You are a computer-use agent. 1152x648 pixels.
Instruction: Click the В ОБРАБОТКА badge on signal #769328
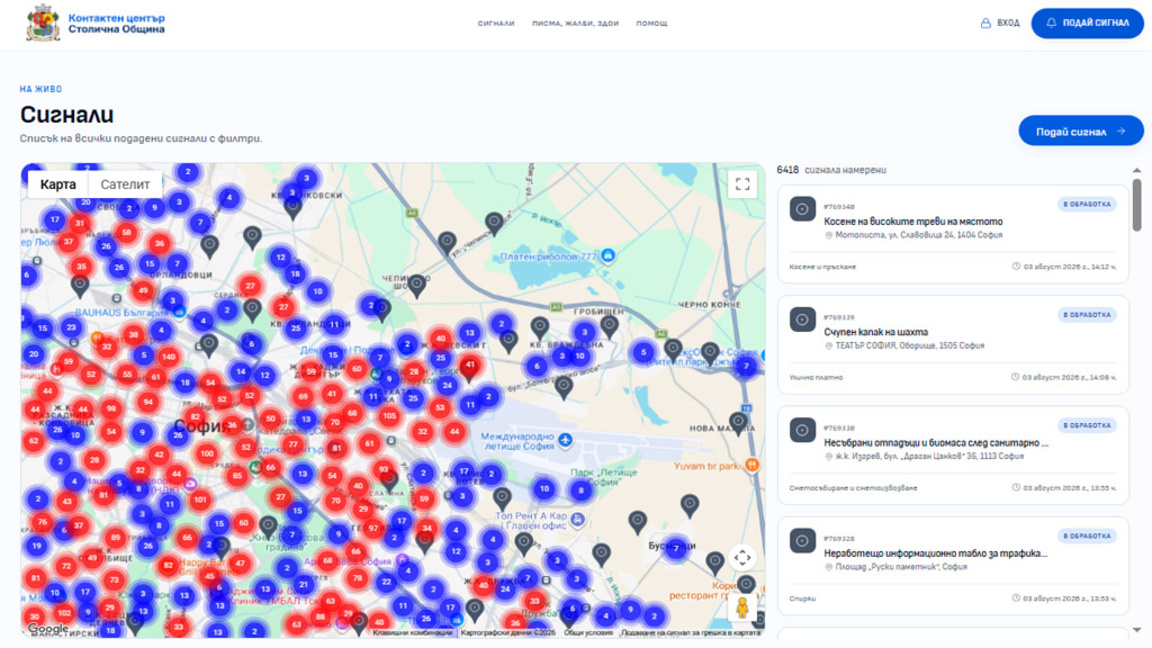(1087, 536)
